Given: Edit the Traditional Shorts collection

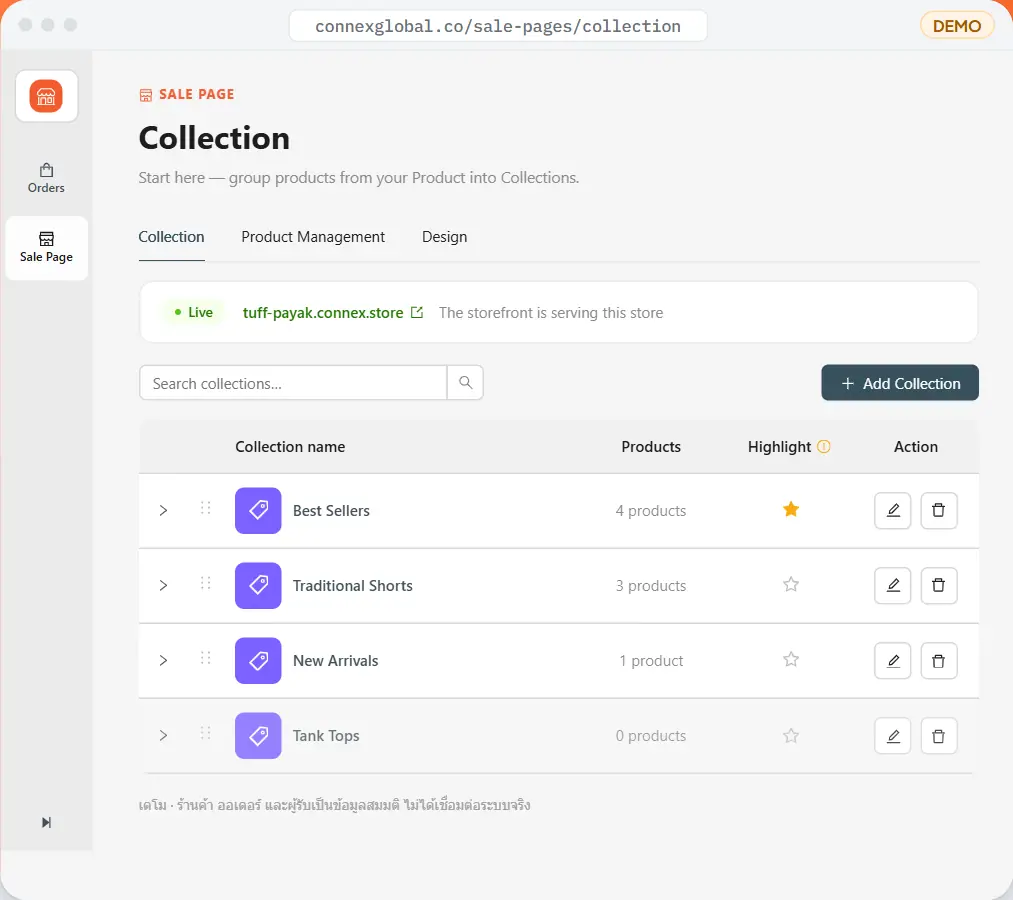Looking at the screenshot, I should [x=893, y=585].
